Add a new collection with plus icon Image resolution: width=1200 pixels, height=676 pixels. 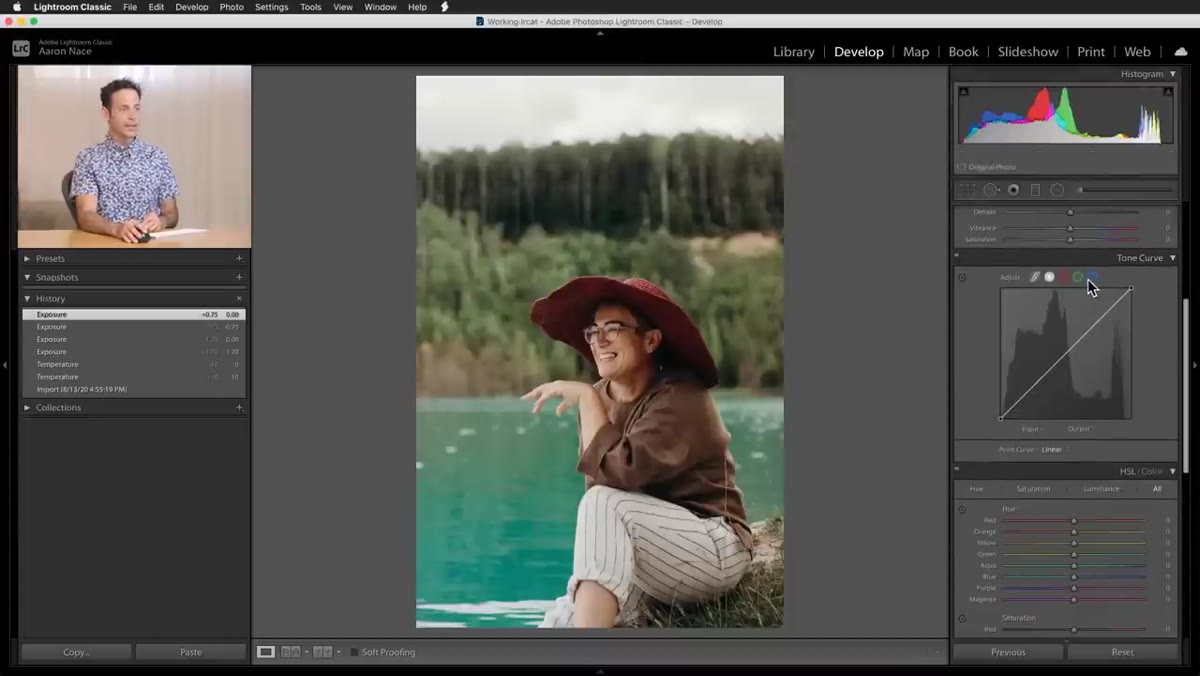tap(239, 407)
